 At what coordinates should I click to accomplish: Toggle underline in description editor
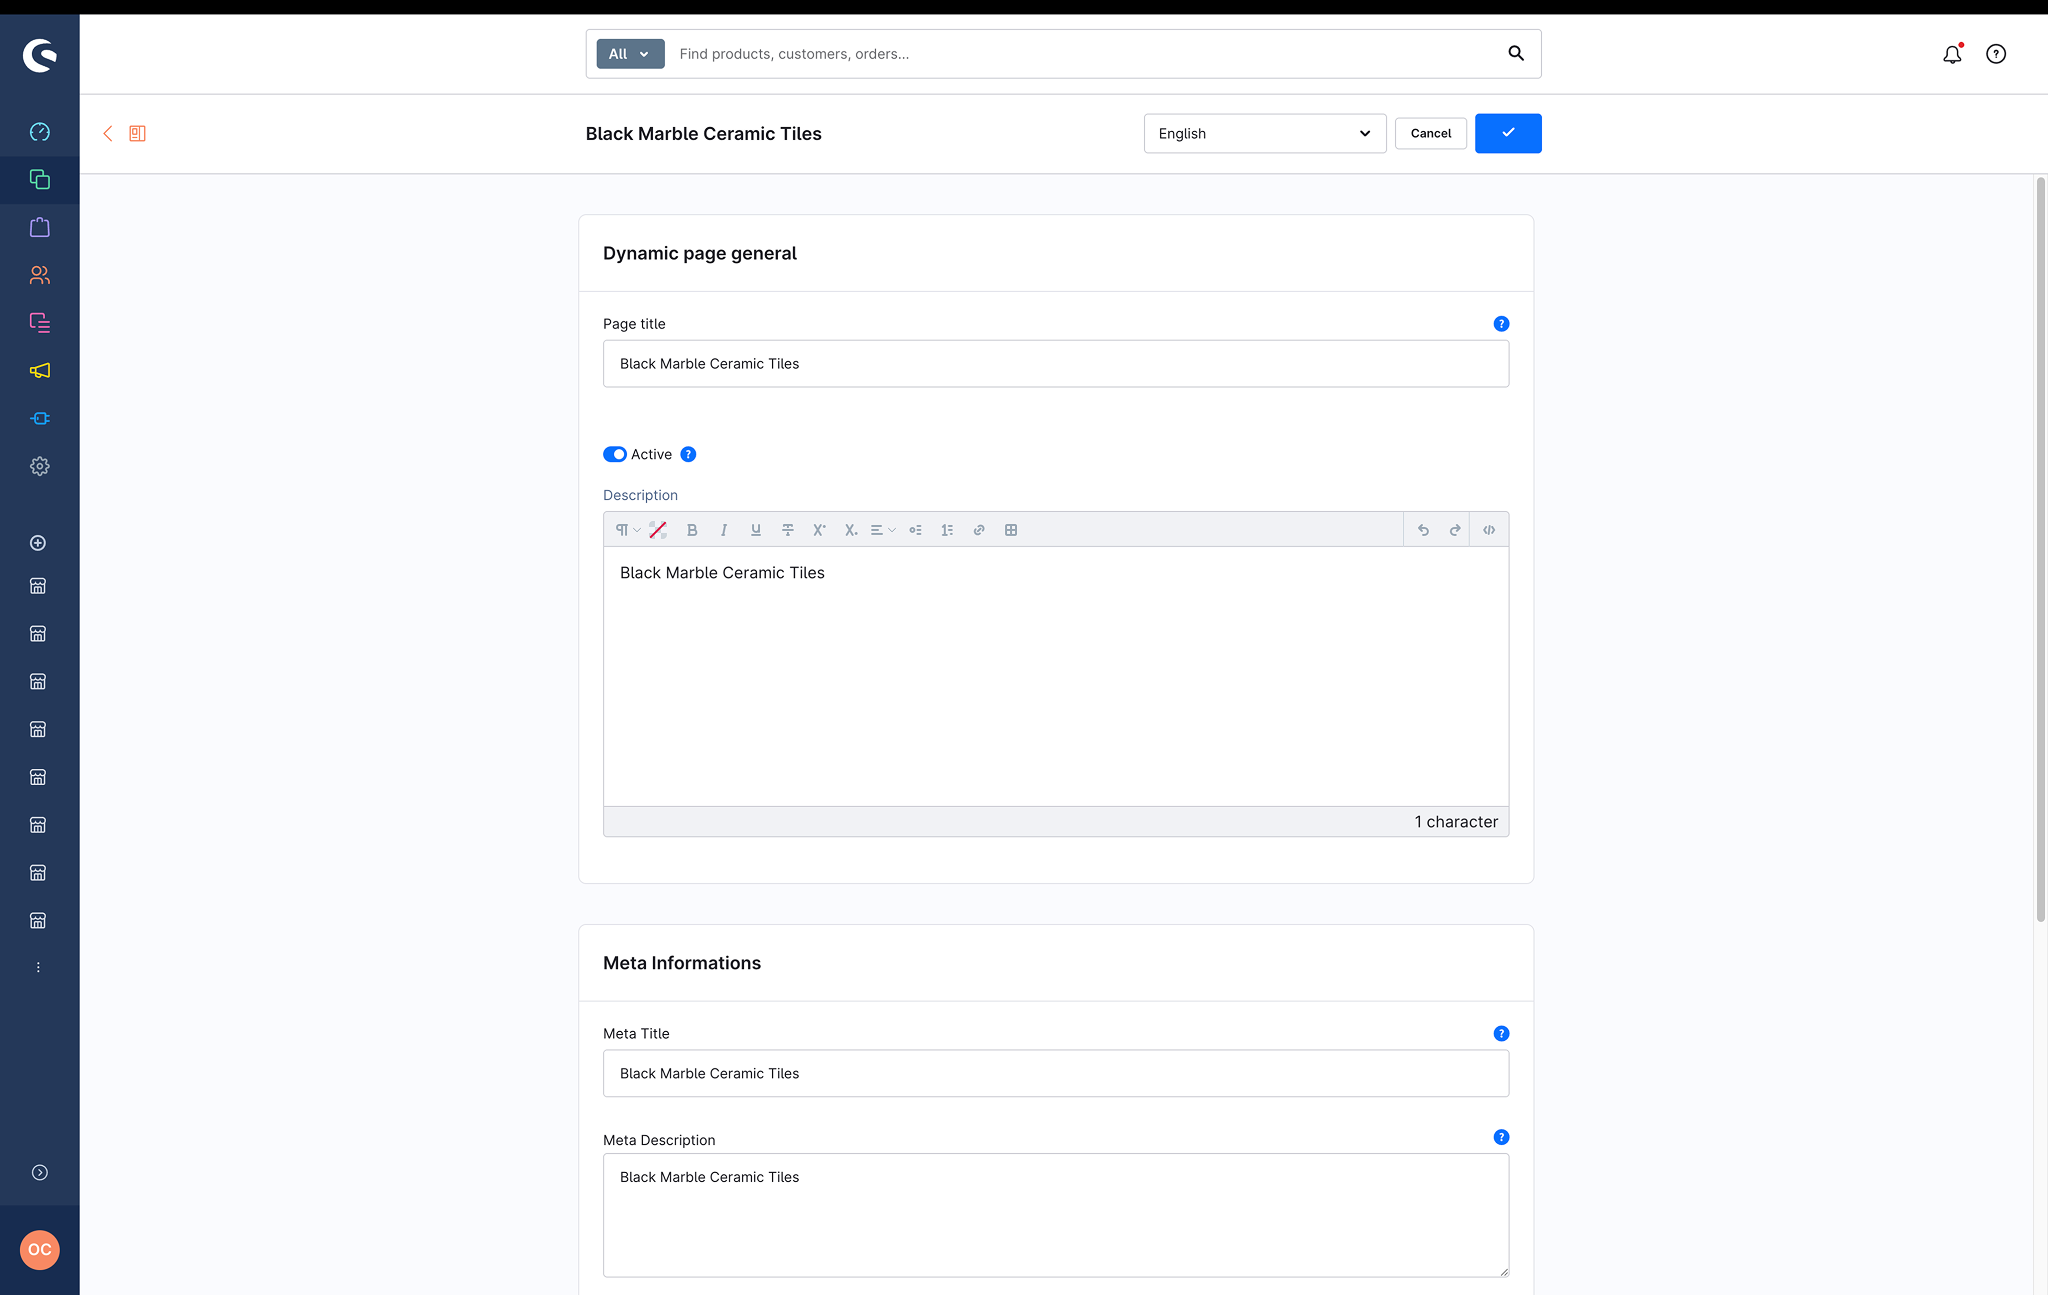756,530
